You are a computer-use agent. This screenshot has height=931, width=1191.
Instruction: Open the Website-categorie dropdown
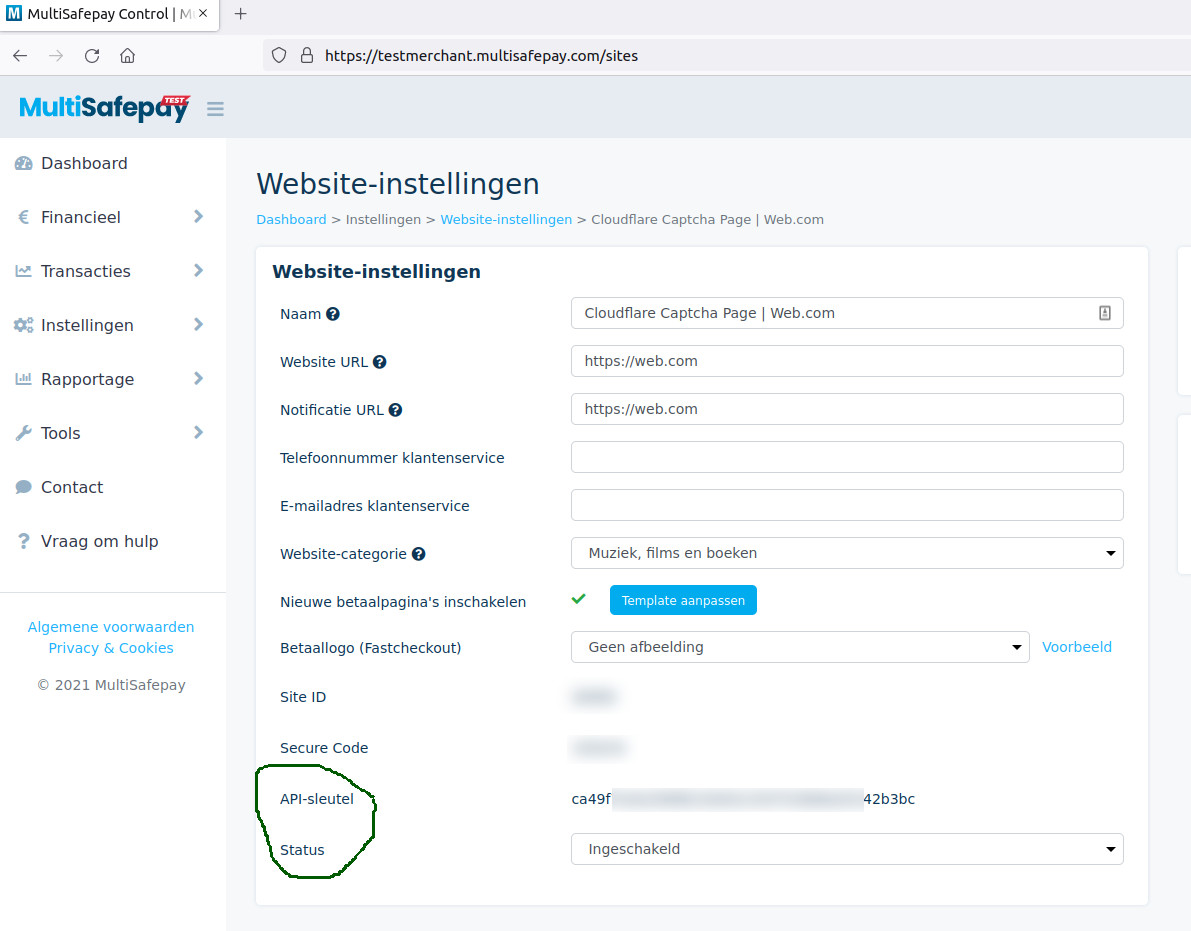point(847,553)
